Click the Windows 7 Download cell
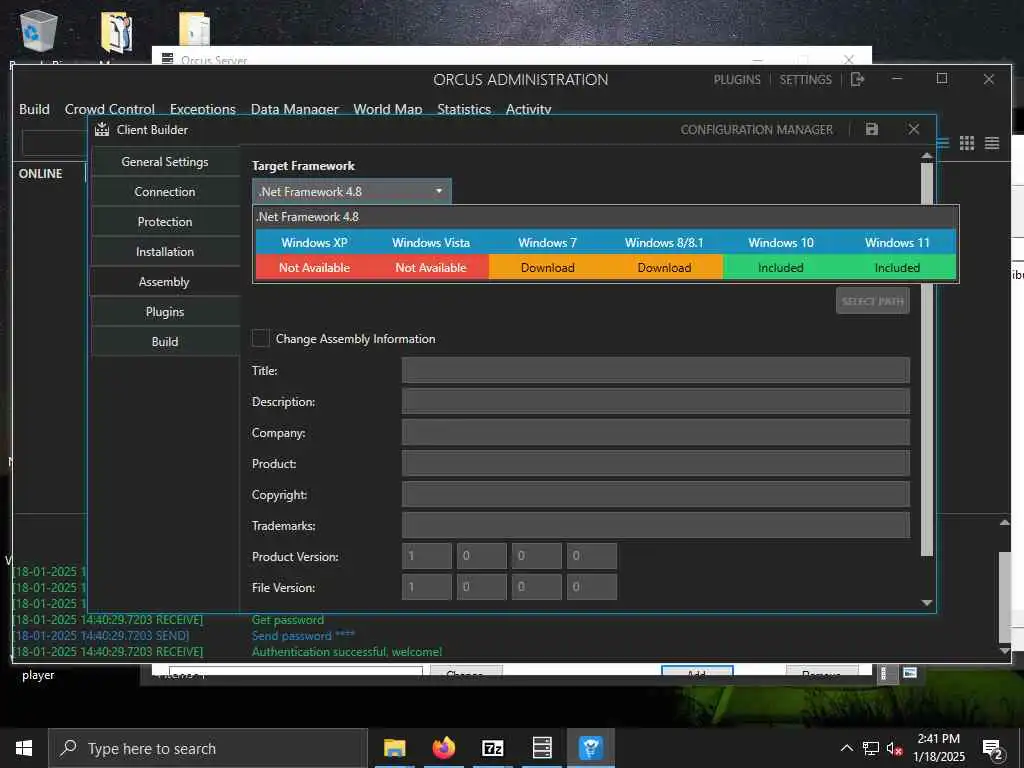This screenshot has width=1024, height=768. [x=547, y=267]
